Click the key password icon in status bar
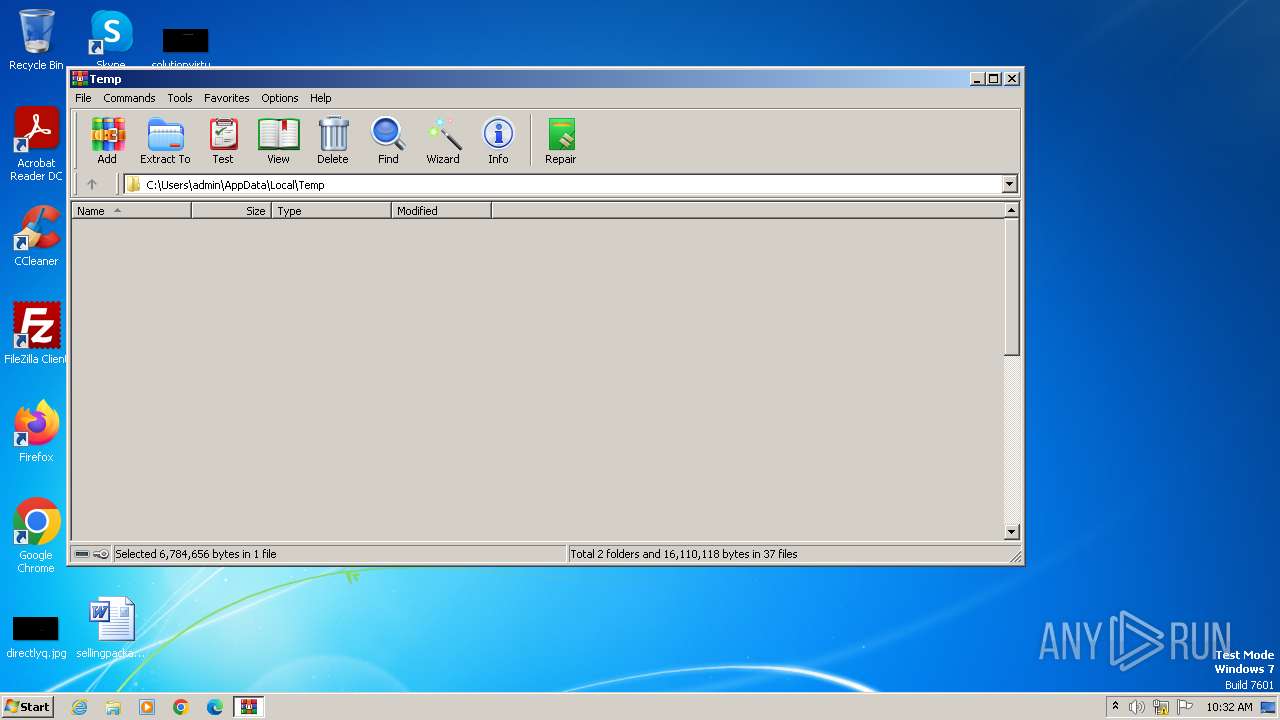 tap(101, 554)
